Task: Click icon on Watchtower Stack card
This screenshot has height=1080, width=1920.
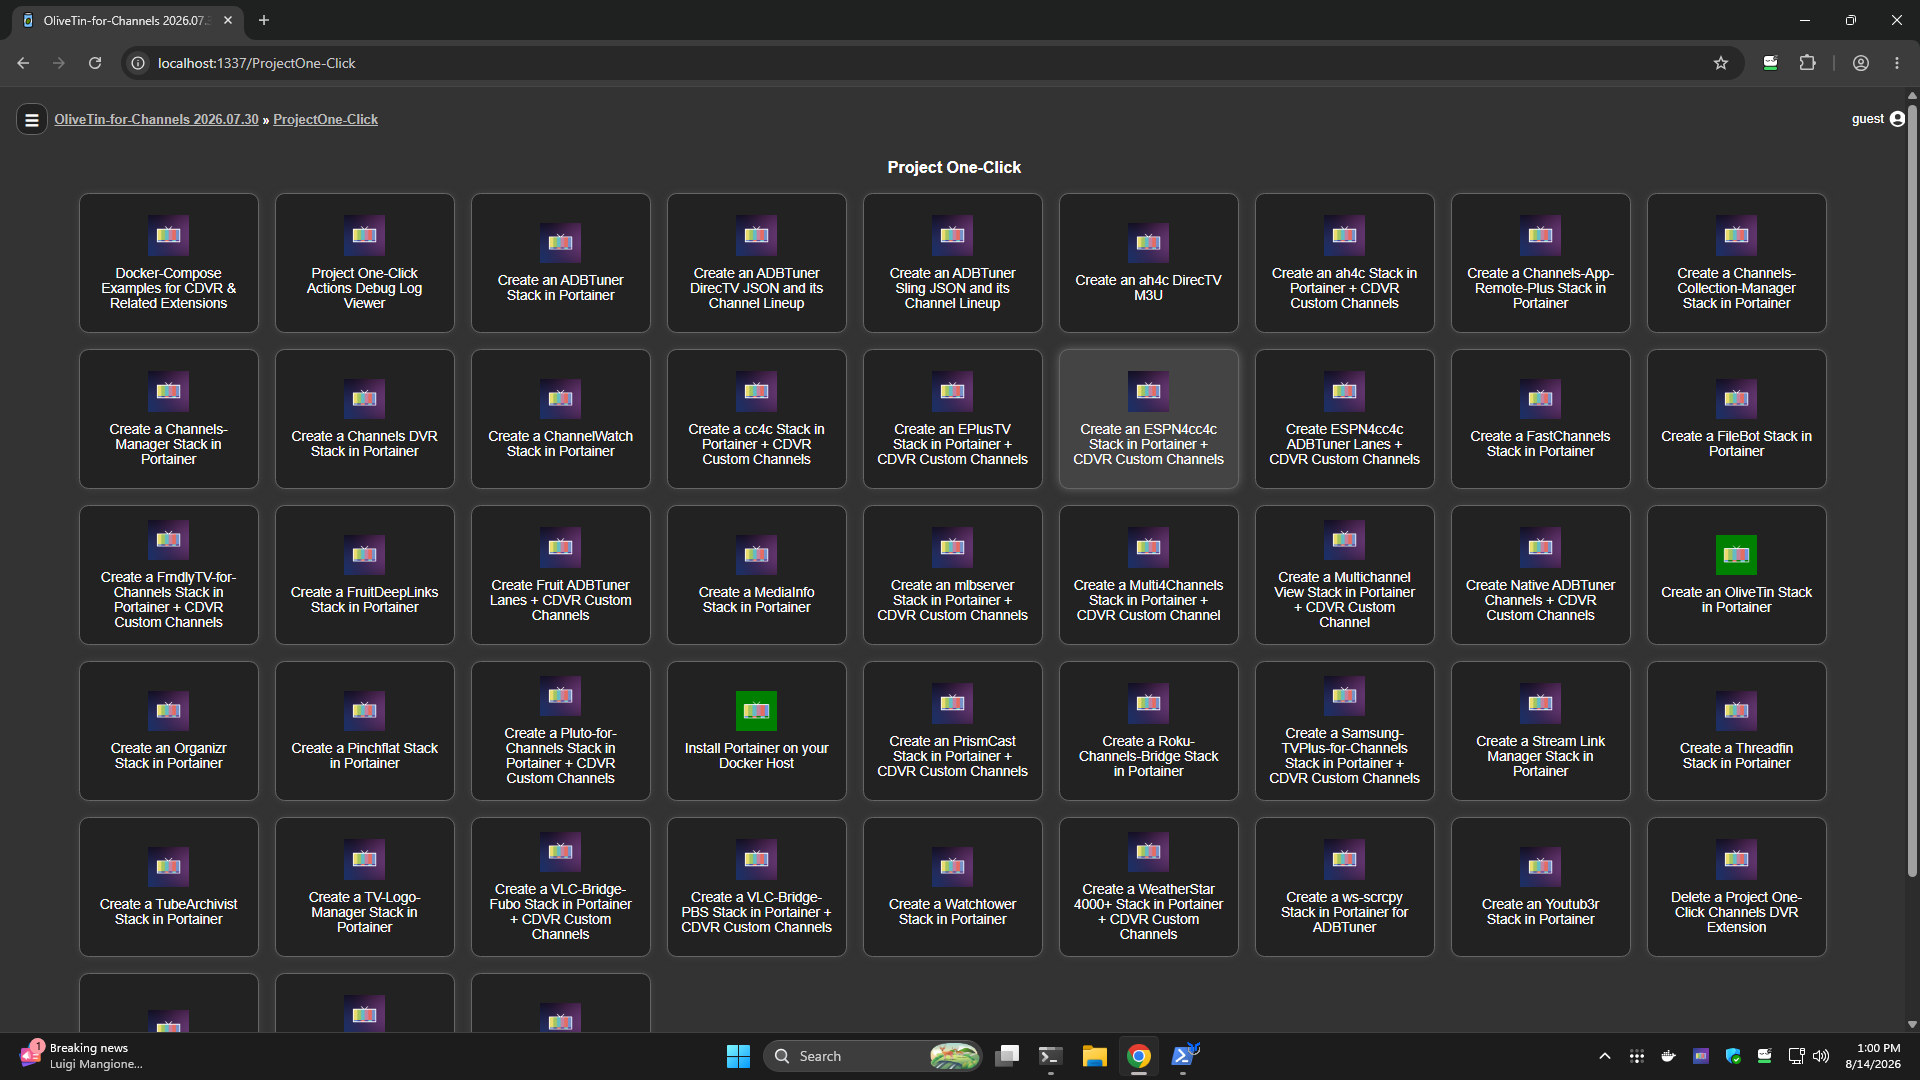Action: coord(953,867)
